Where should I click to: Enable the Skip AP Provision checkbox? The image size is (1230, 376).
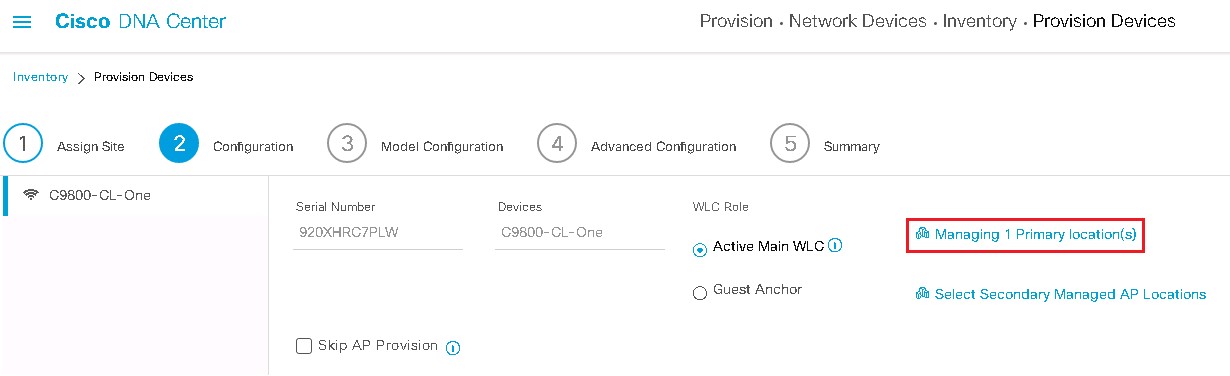pyautogui.click(x=305, y=346)
